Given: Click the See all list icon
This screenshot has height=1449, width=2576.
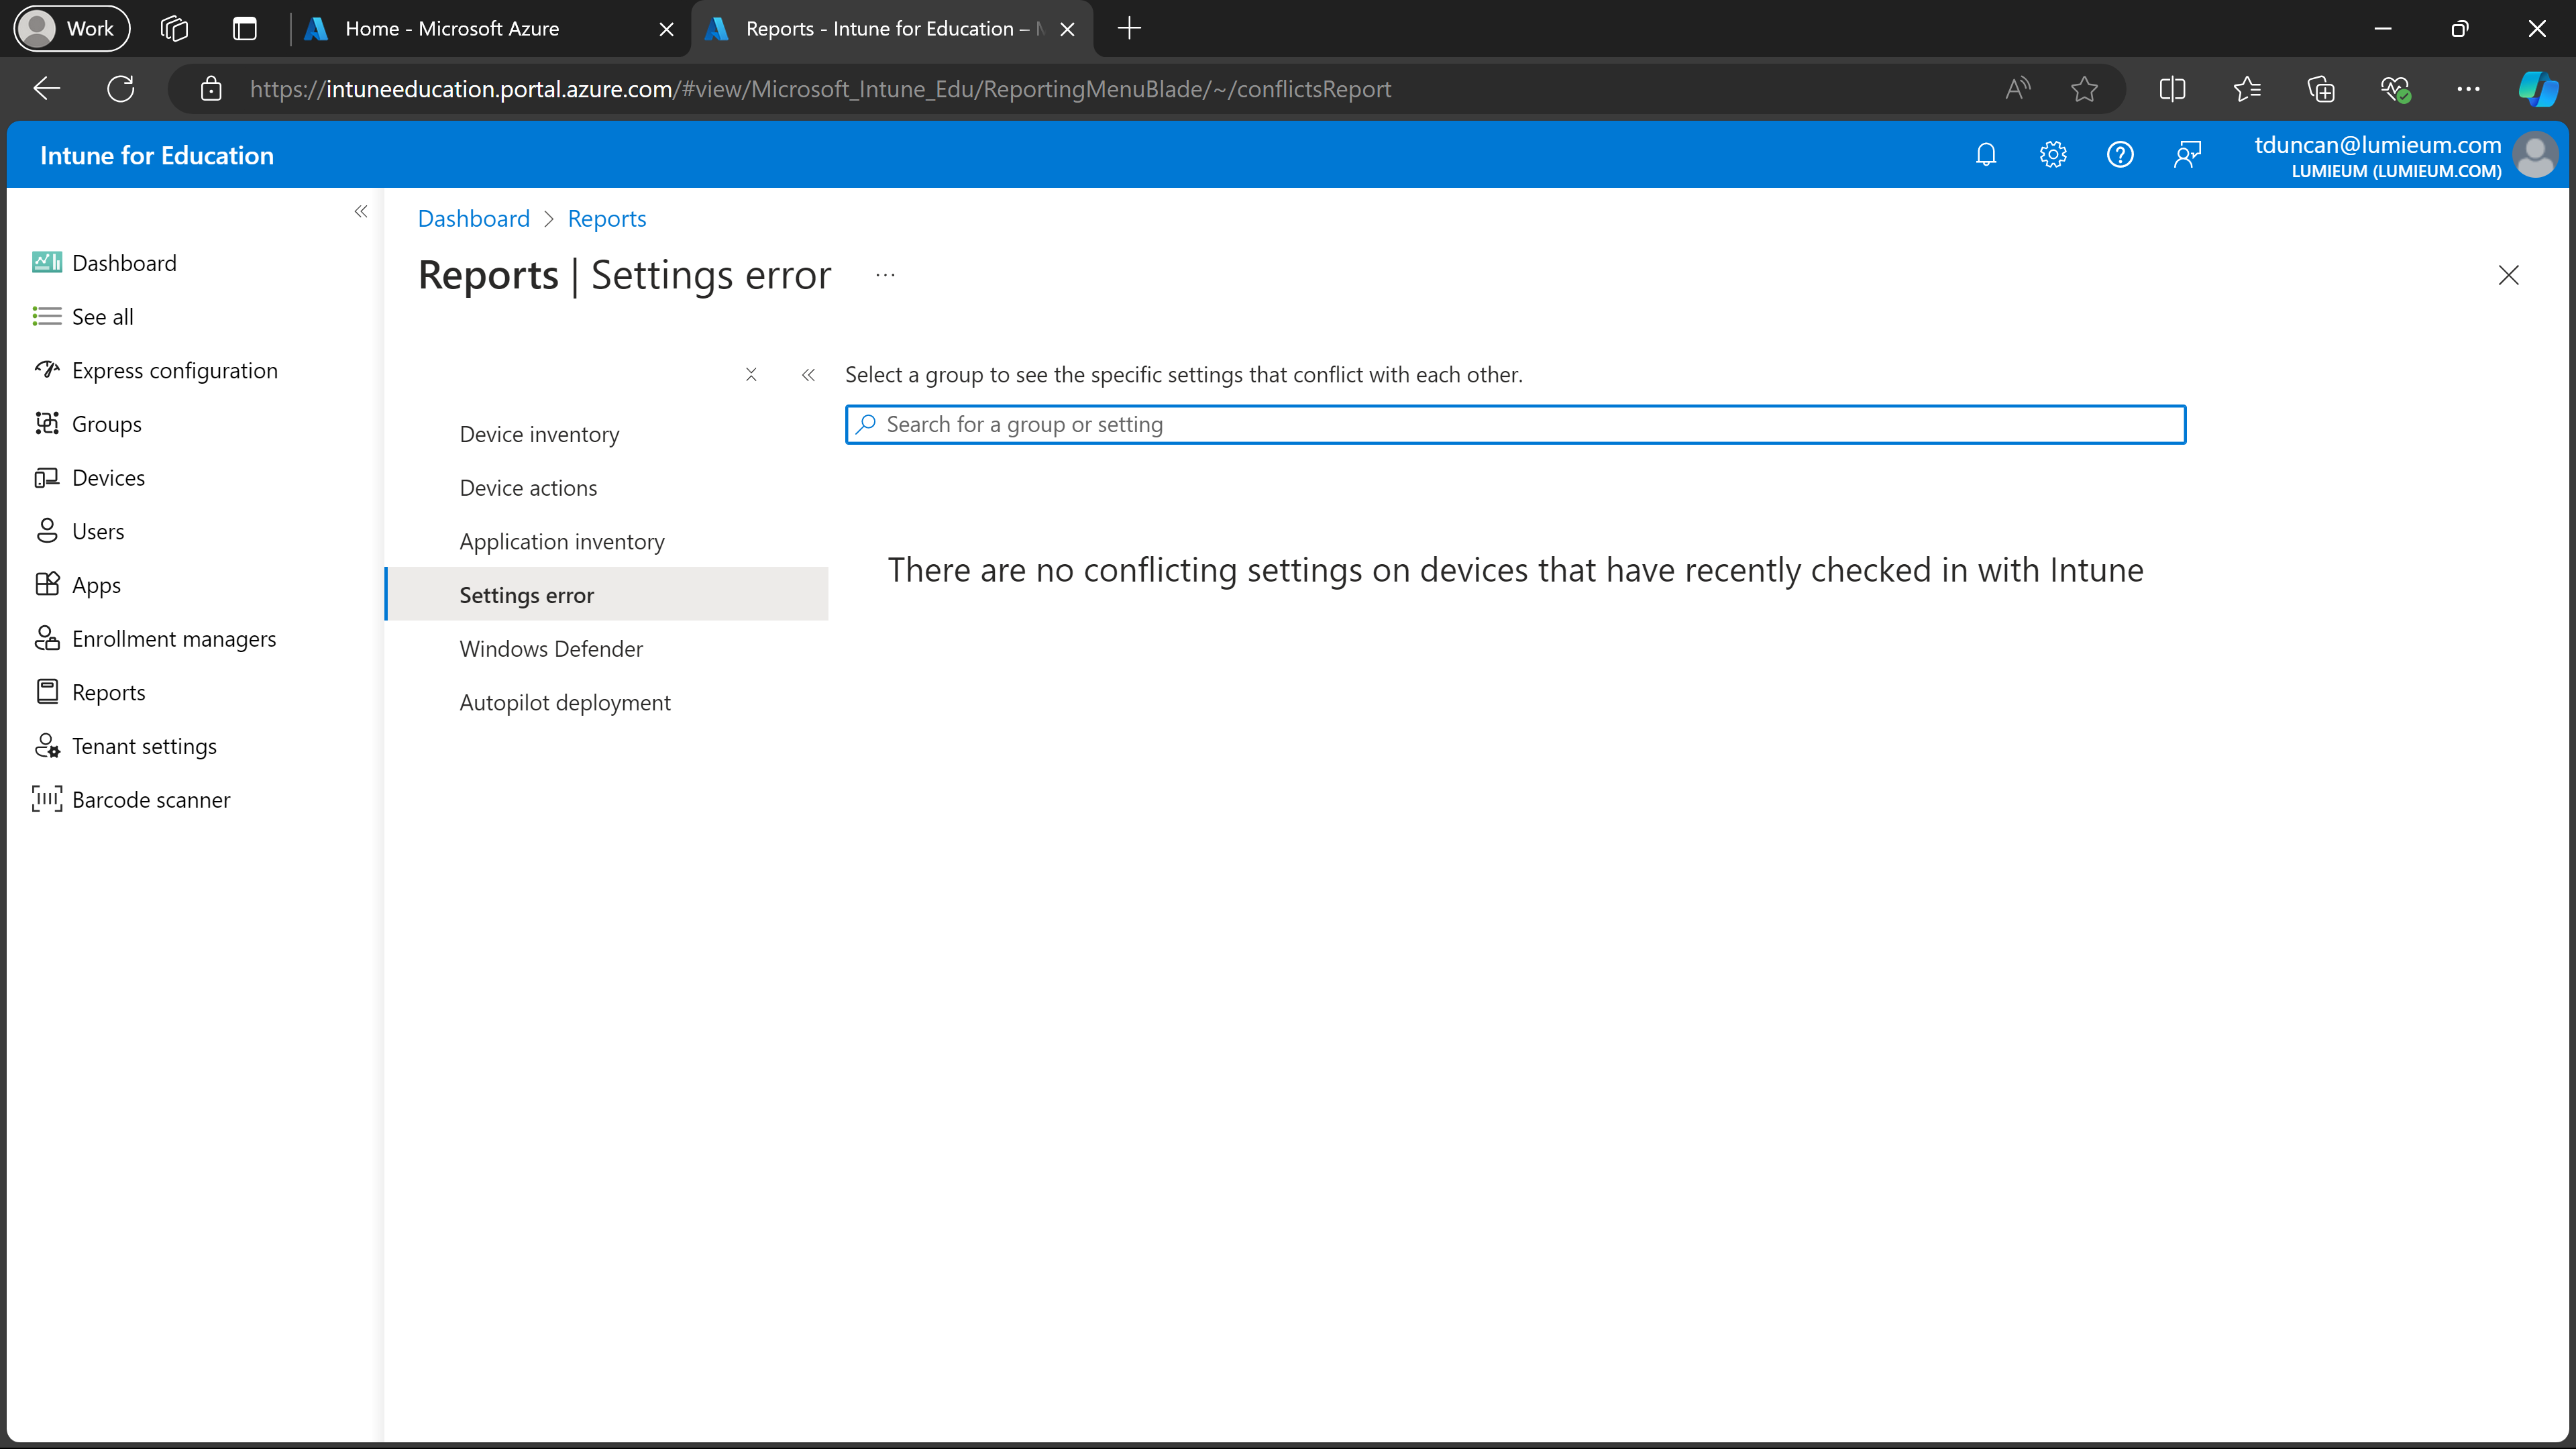Looking at the screenshot, I should click(47, 316).
